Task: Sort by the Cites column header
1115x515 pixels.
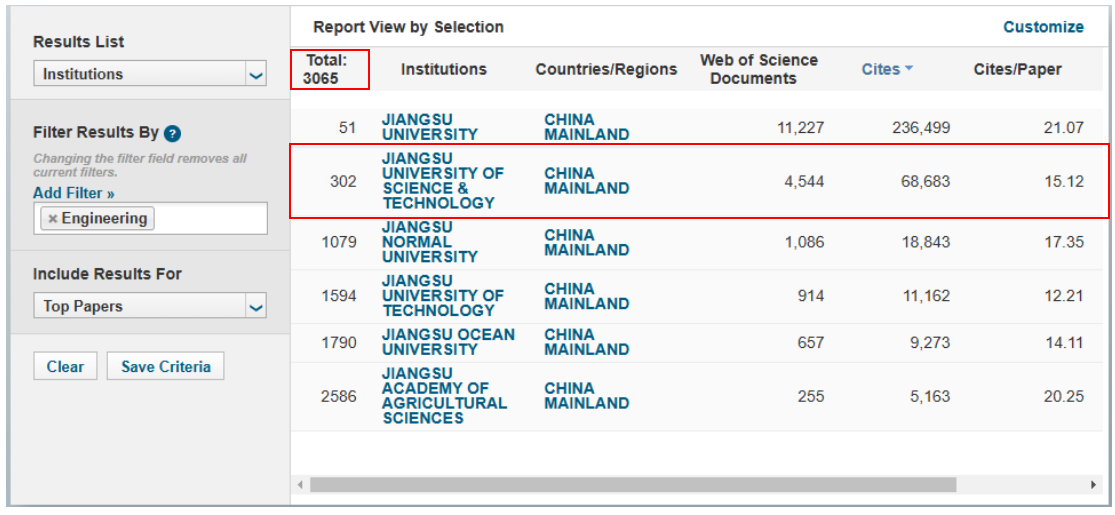Action: point(887,69)
